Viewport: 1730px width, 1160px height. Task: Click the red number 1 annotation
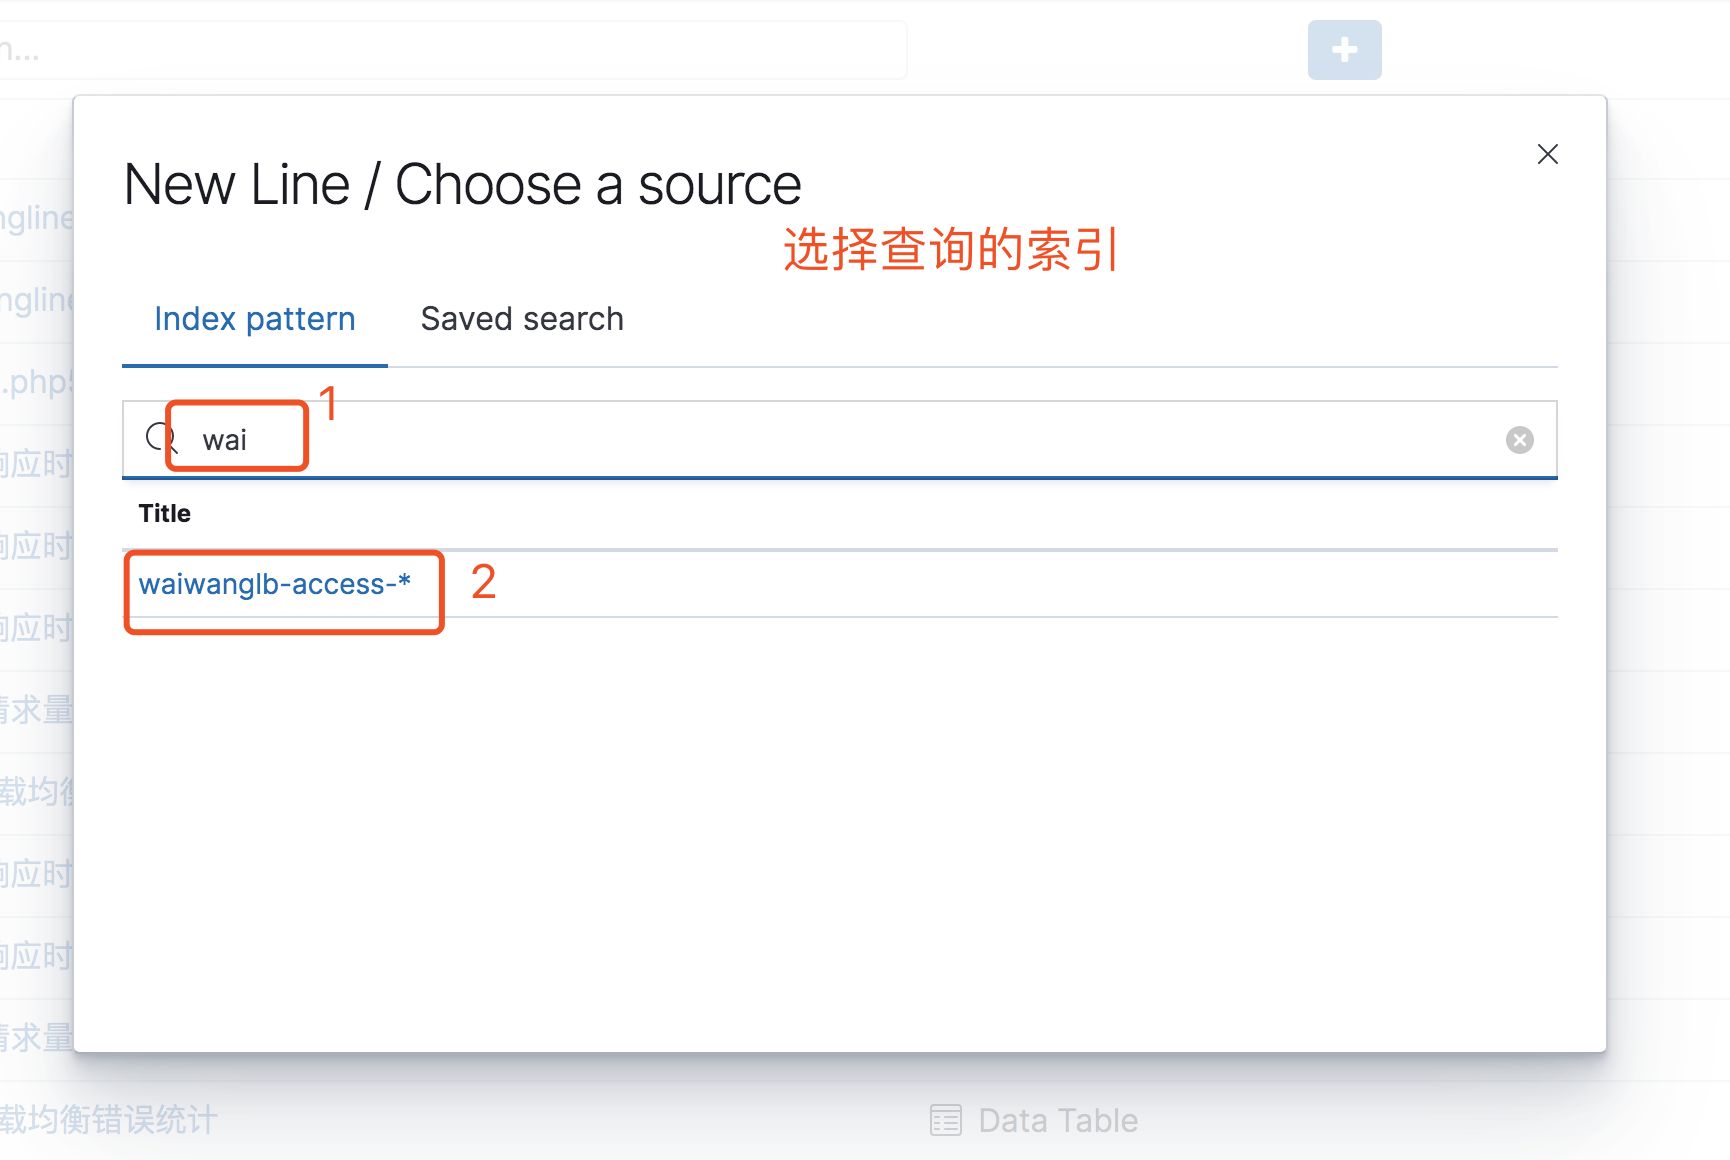[x=328, y=404]
